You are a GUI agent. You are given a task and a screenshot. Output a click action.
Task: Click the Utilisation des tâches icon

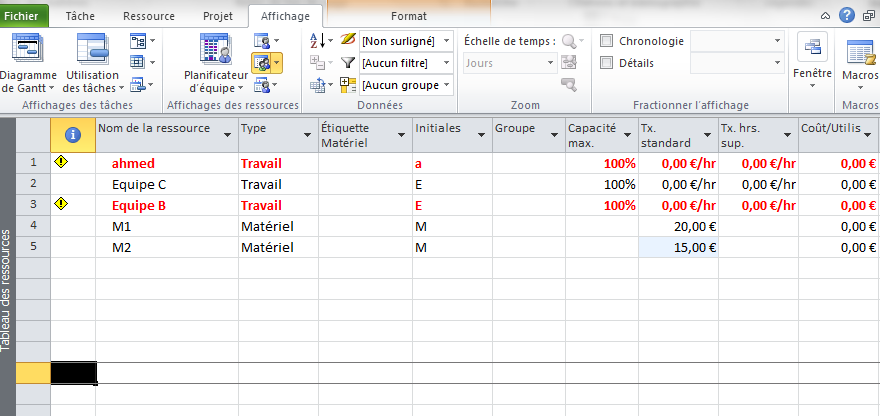(x=92, y=50)
